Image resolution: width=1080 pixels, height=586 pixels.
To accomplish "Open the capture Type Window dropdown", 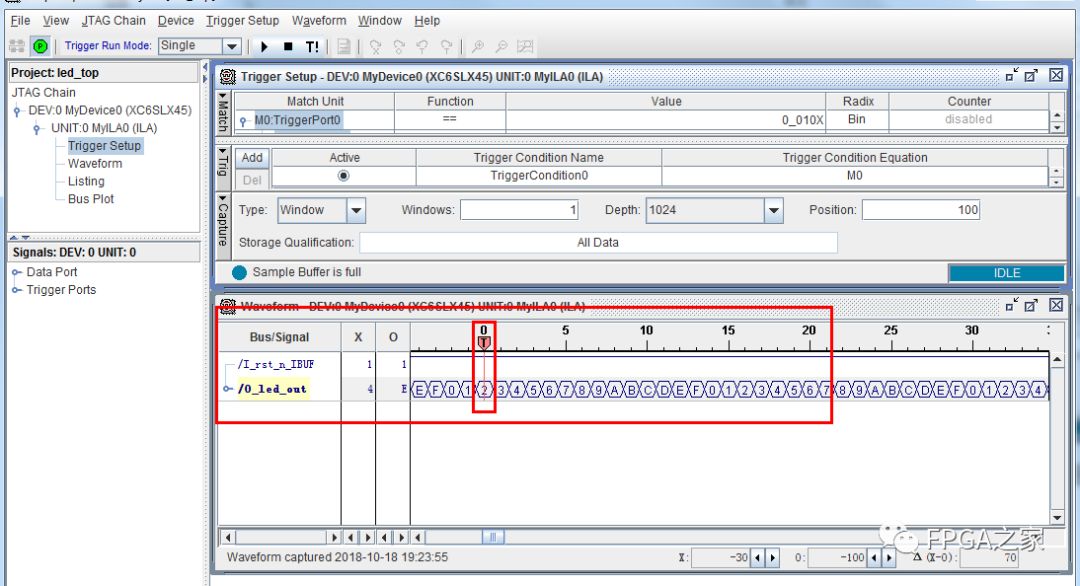I will pyautogui.click(x=356, y=210).
